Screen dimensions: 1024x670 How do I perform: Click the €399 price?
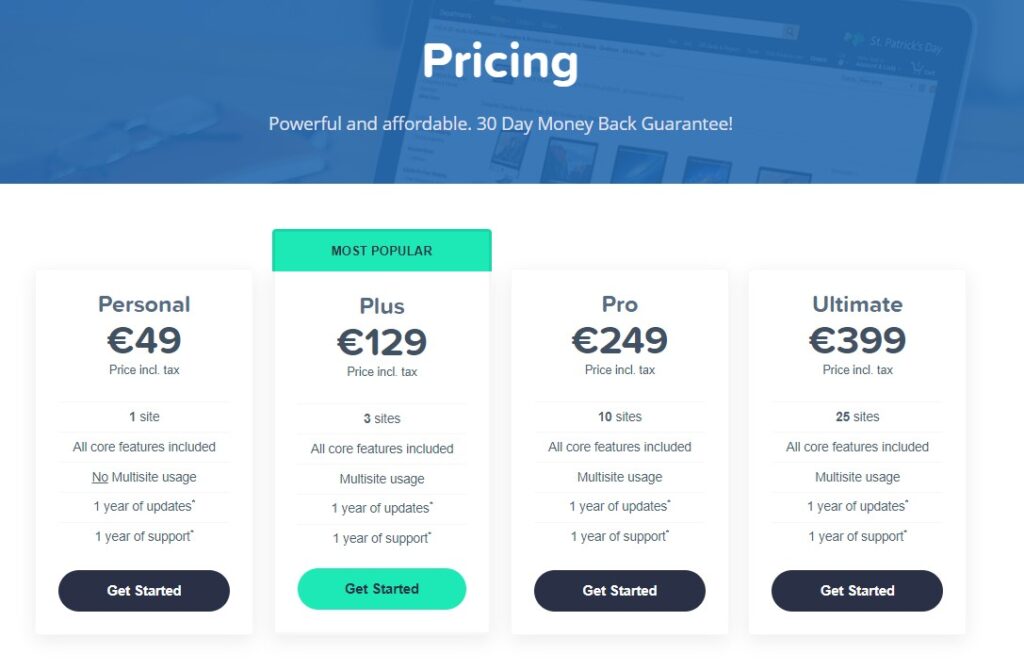tap(857, 340)
